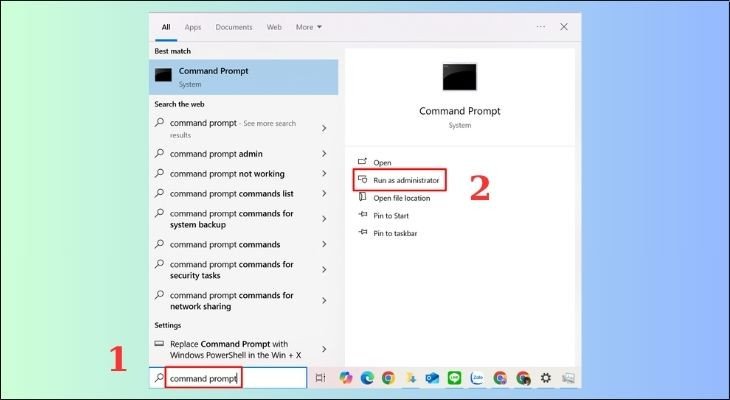Select 'command prompt commands for security tasks' suggestion
Viewport: 730px width, 400px height.
click(231, 270)
